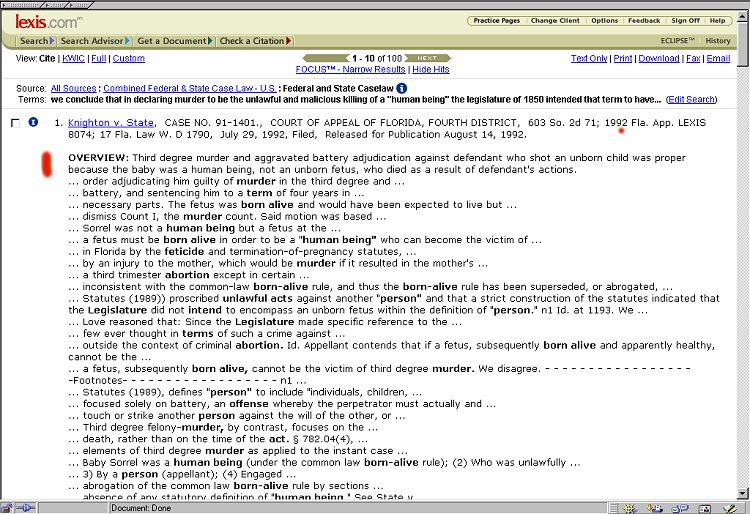Open Help from the top bar
This screenshot has width=750, height=514.
[x=717, y=21]
